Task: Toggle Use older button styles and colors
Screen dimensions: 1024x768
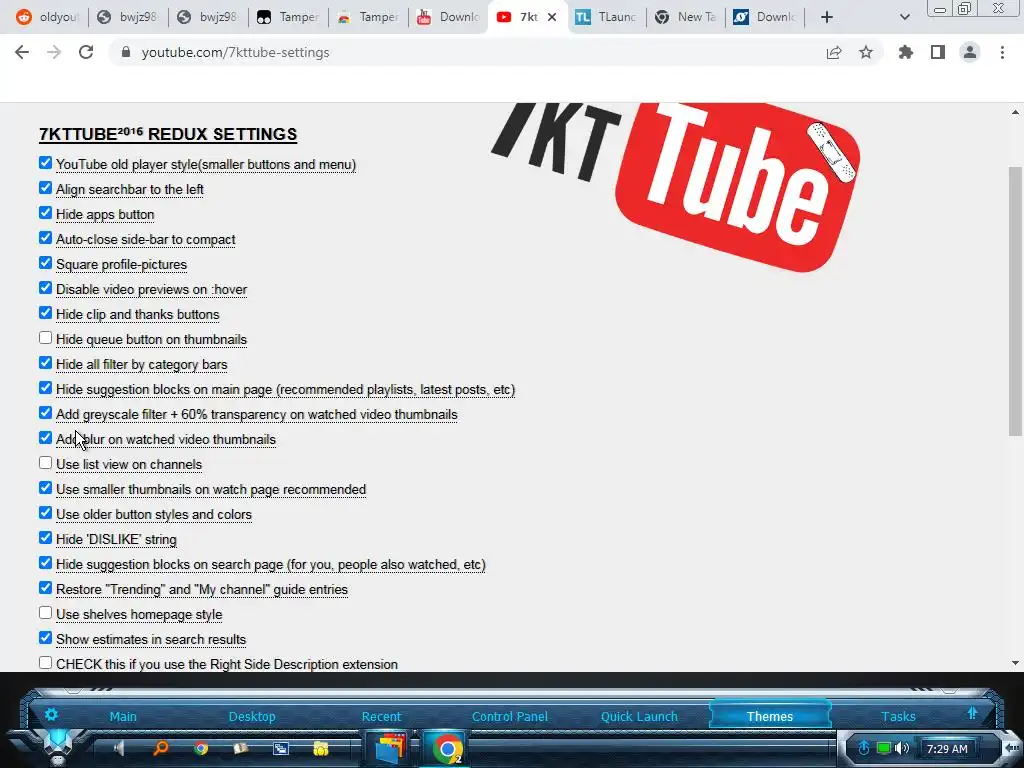Action: pos(45,513)
